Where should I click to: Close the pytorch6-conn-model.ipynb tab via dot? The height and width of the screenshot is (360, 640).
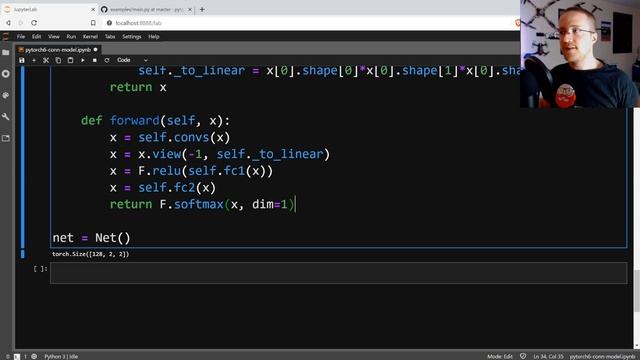pyautogui.click(x=96, y=50)
